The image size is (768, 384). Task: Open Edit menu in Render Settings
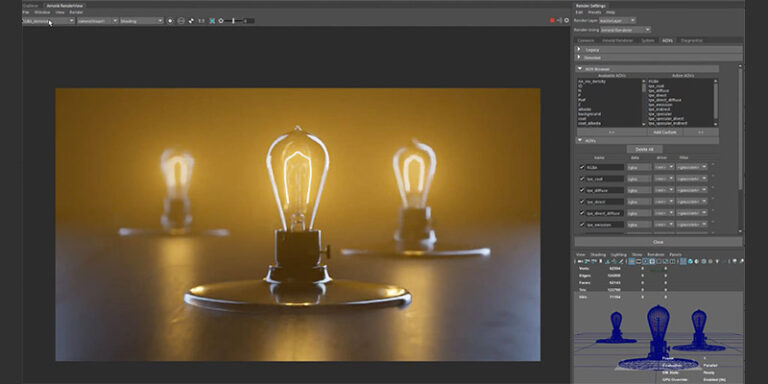click(579, 12)
